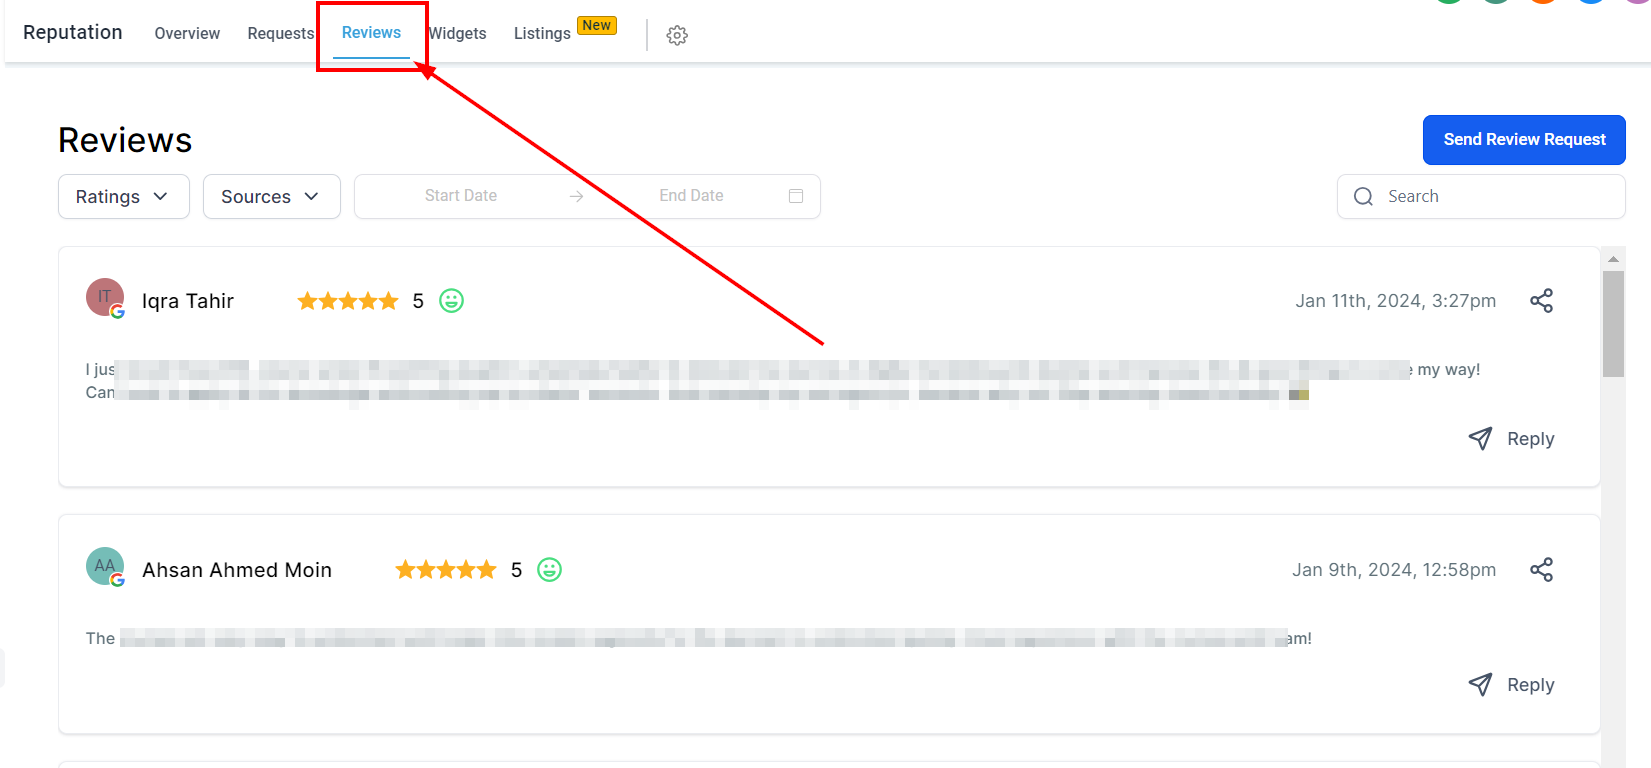Click the five-star rating on Iqra Tahir's review
The width and height of the screenshot is (1651, 768).
[x=347, y=301]
